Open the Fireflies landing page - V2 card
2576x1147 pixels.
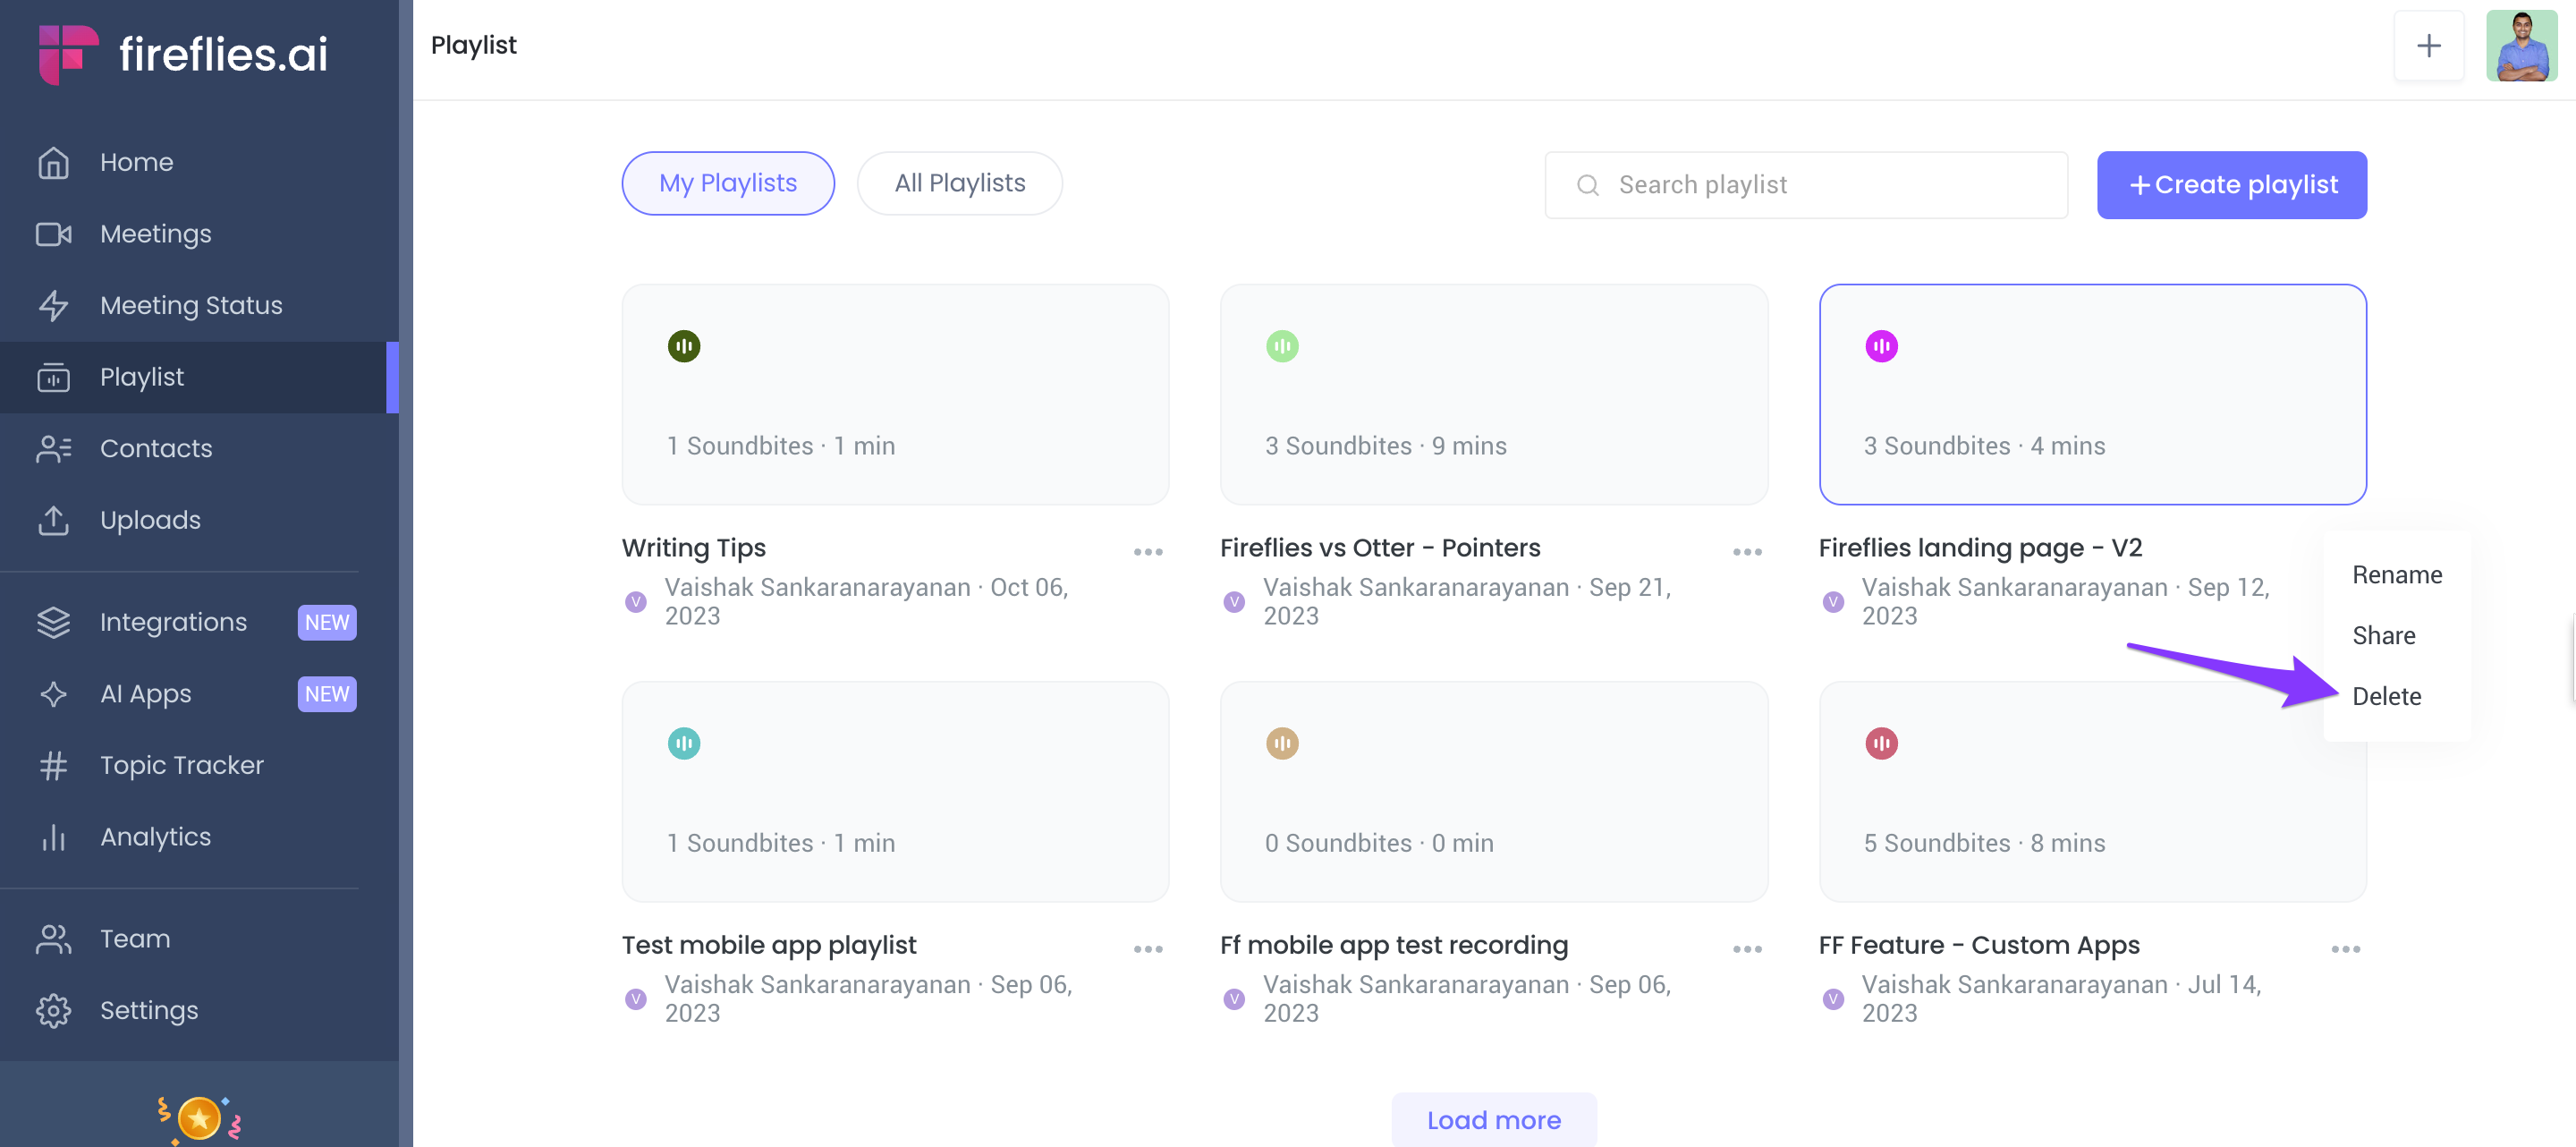pos(2092,395)
